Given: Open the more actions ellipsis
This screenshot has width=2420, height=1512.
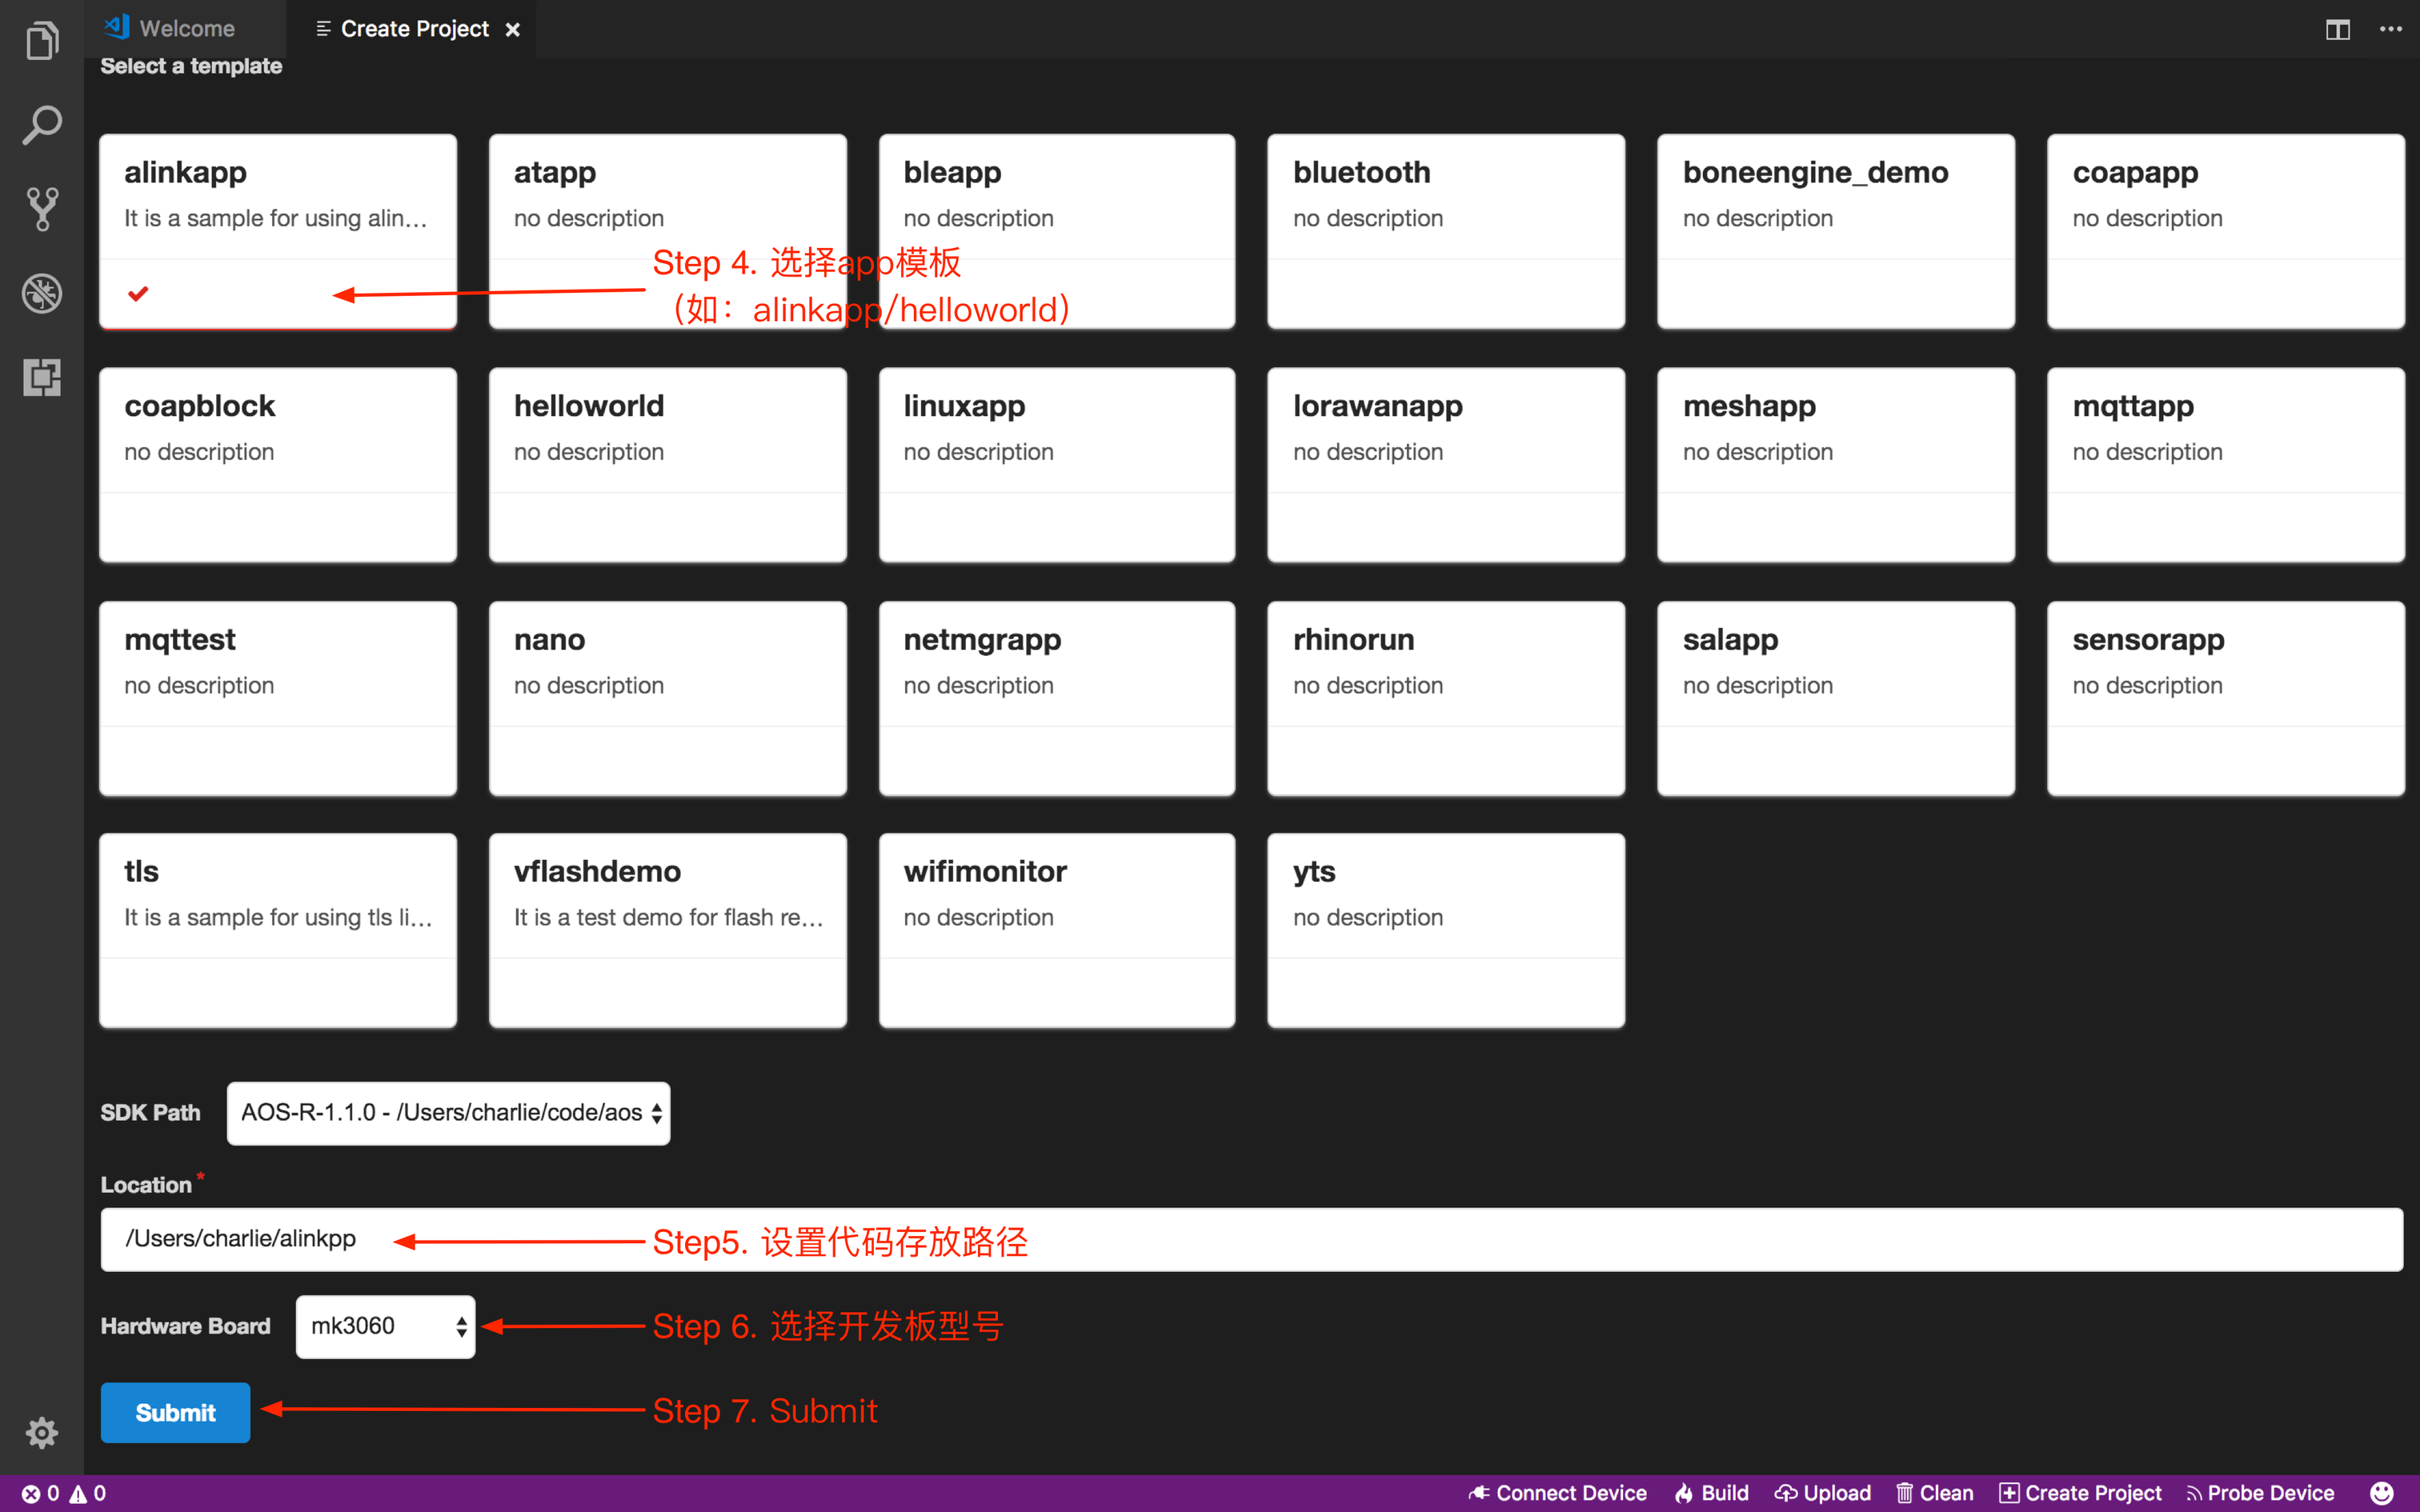Looking at the screenshot, I should [2390, 29].
